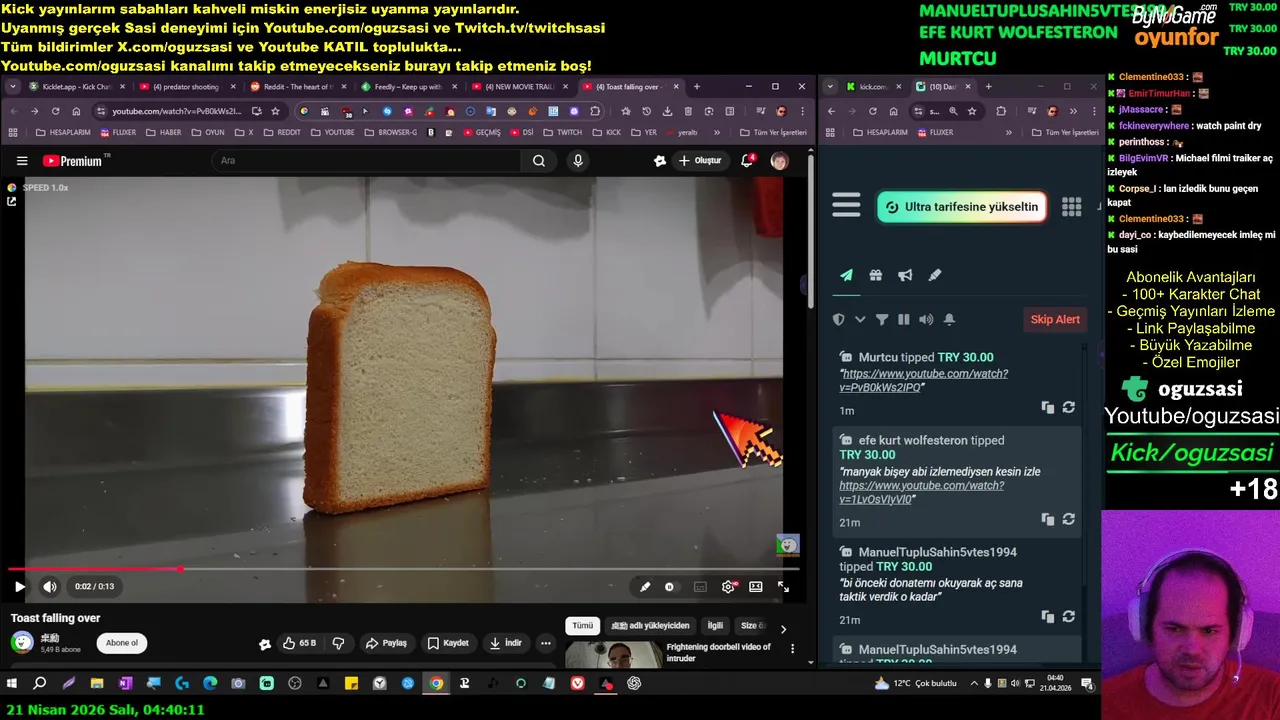Subscribe with Abone ol button
The width and height of the screenshot is (1280, 720).
coord(122,643)
